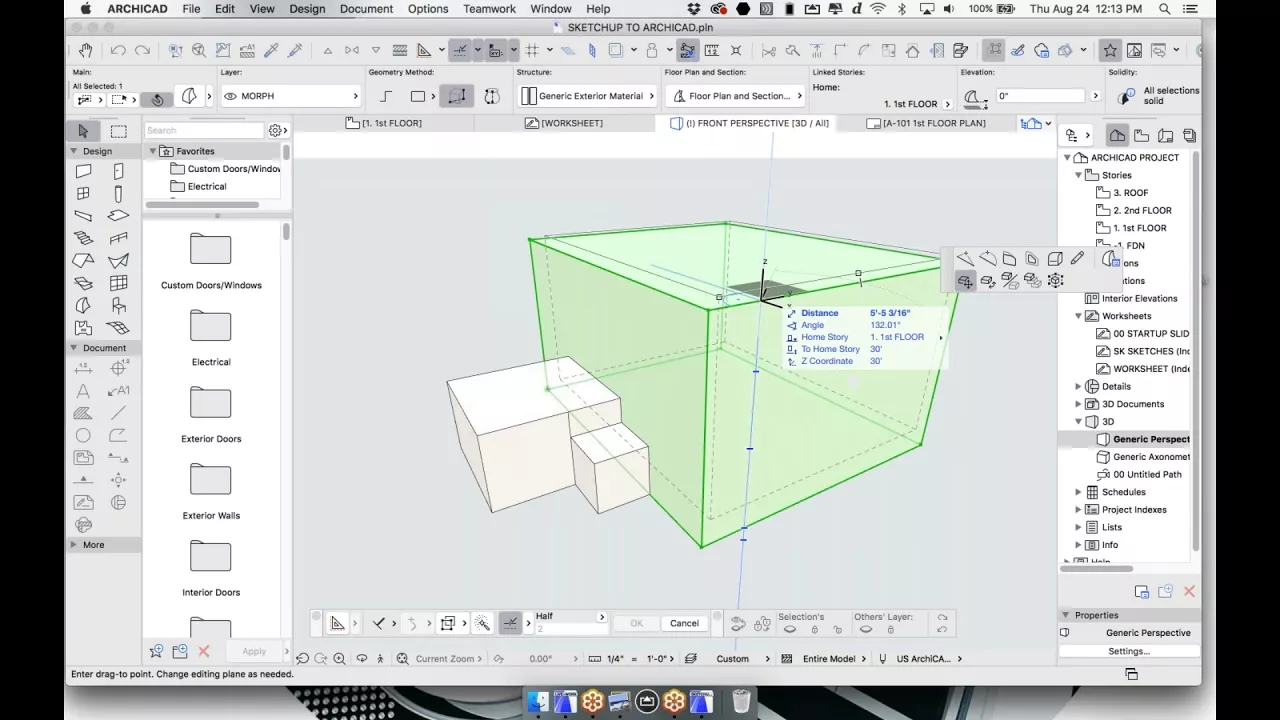Click the Redo arrow in toolbar
Screen dimensions: 1280x720
coord(142,50)
